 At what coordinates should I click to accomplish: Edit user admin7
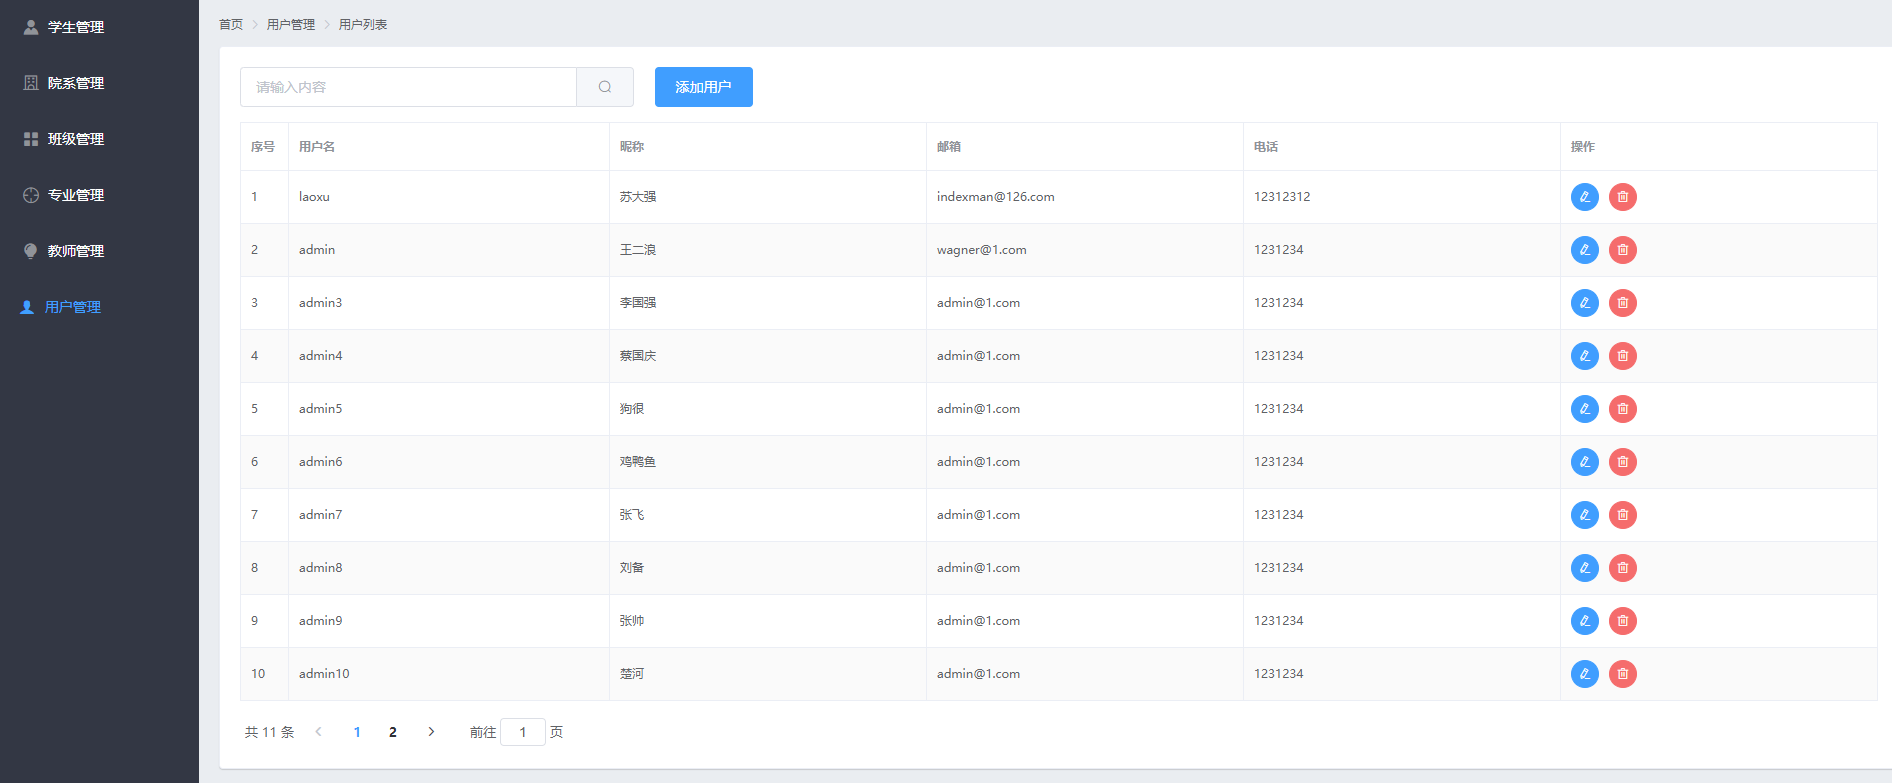[x=1584, y=515]
